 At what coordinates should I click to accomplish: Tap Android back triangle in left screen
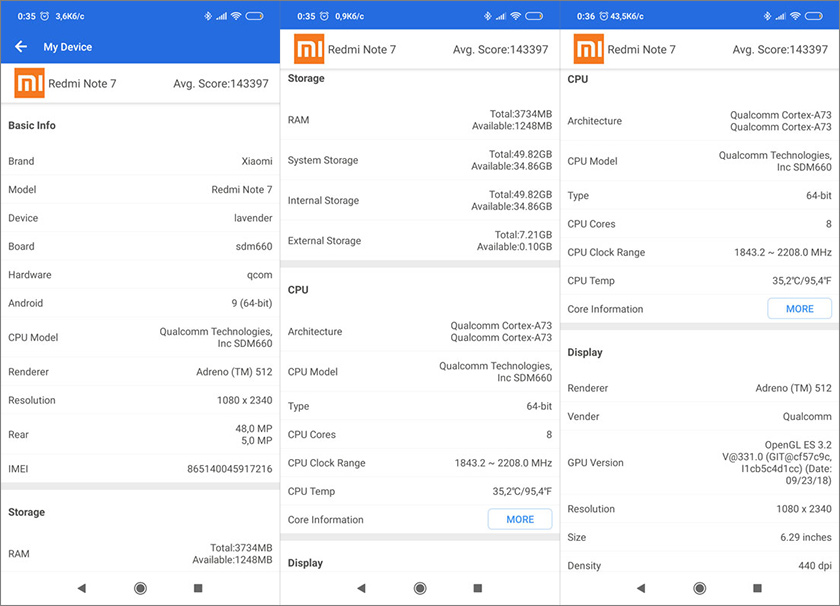[x=82, y=588]
